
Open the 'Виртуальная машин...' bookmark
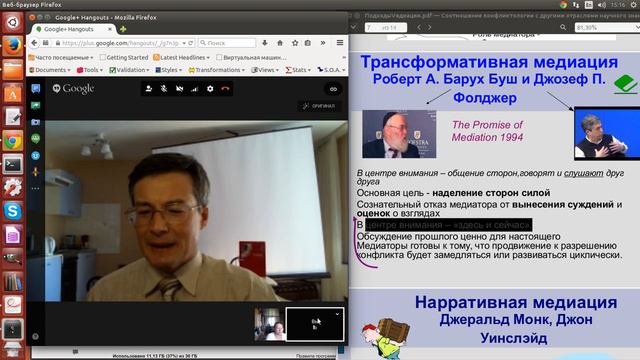(x=251, y=58)
